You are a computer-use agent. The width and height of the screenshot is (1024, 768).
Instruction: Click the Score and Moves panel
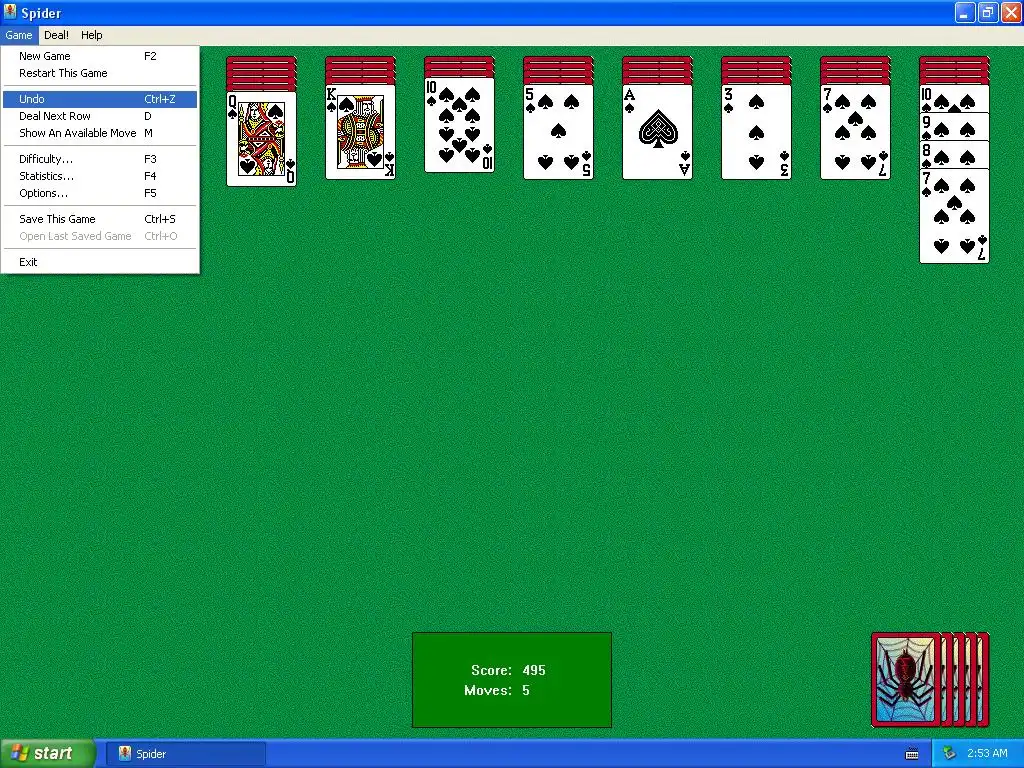(x=512, y=680)
